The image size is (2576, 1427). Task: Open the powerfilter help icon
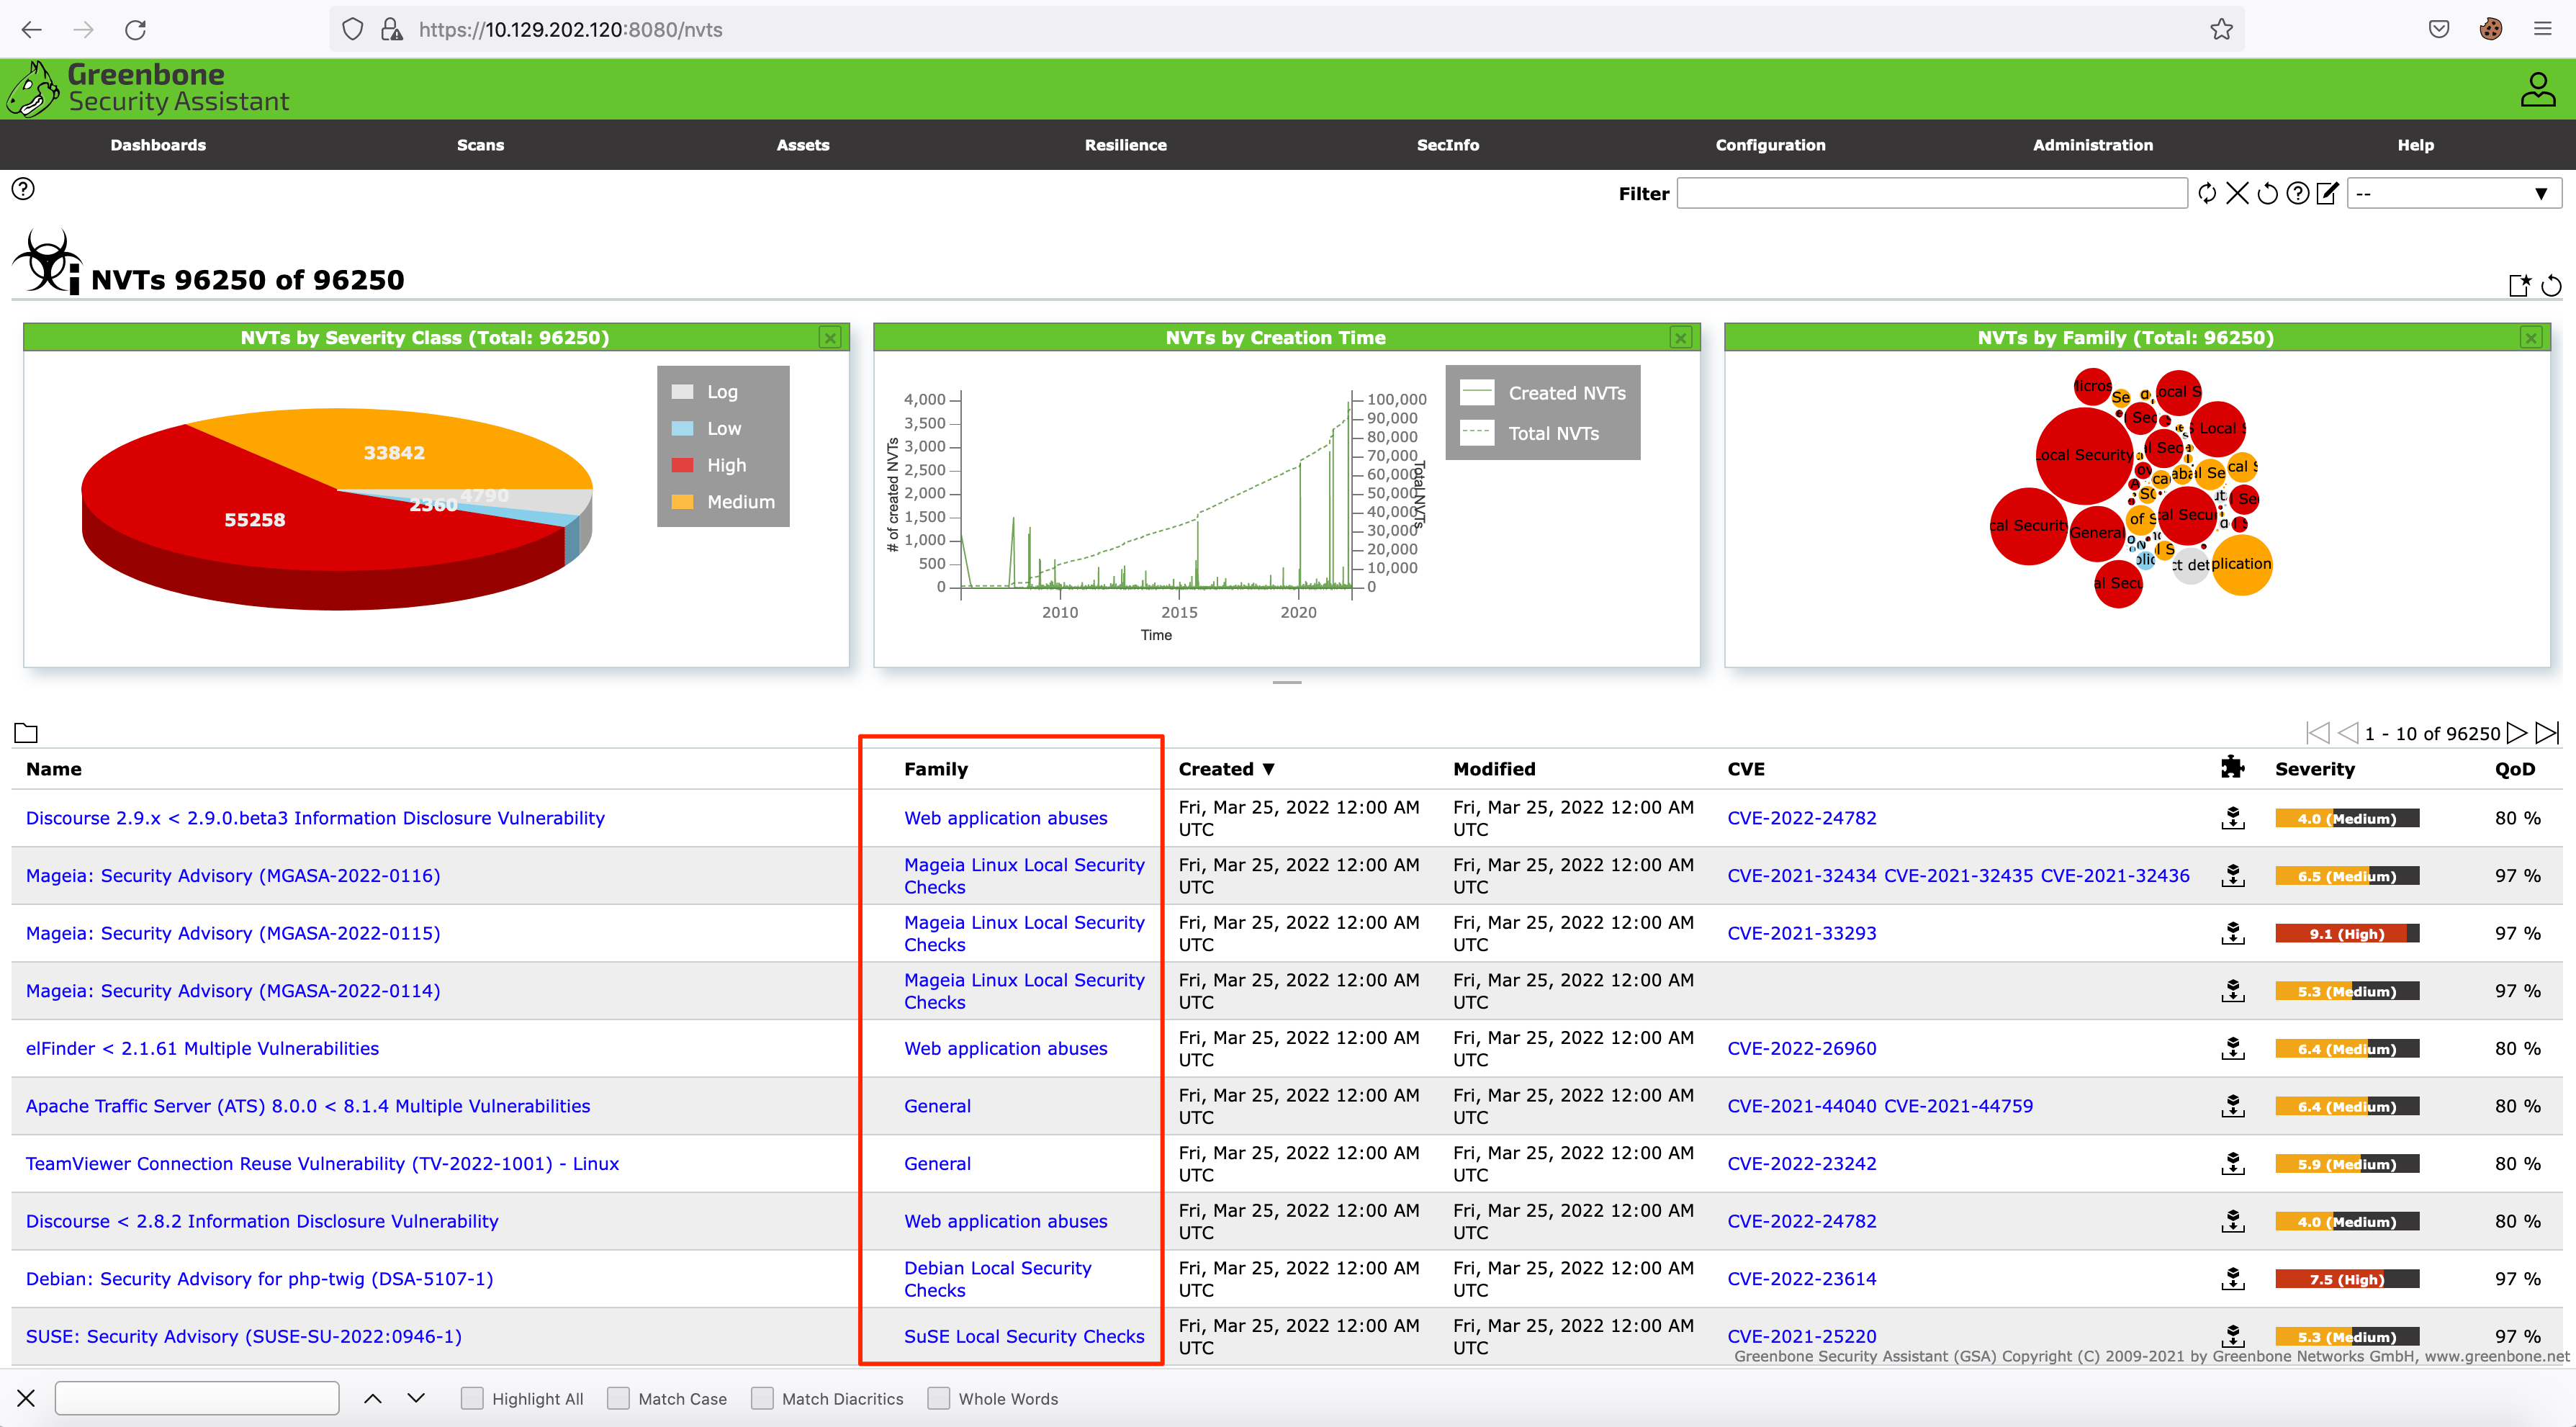click(x=2298, y=193)
